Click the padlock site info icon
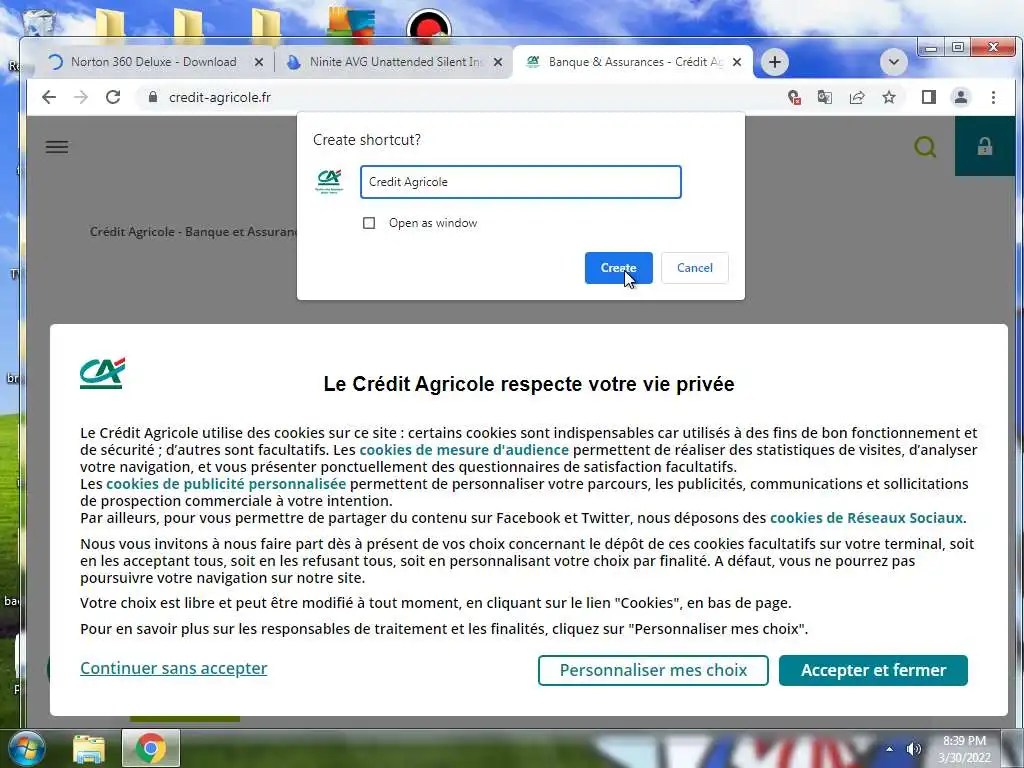Screen dimensions: 1024x768 click(153, 97)
